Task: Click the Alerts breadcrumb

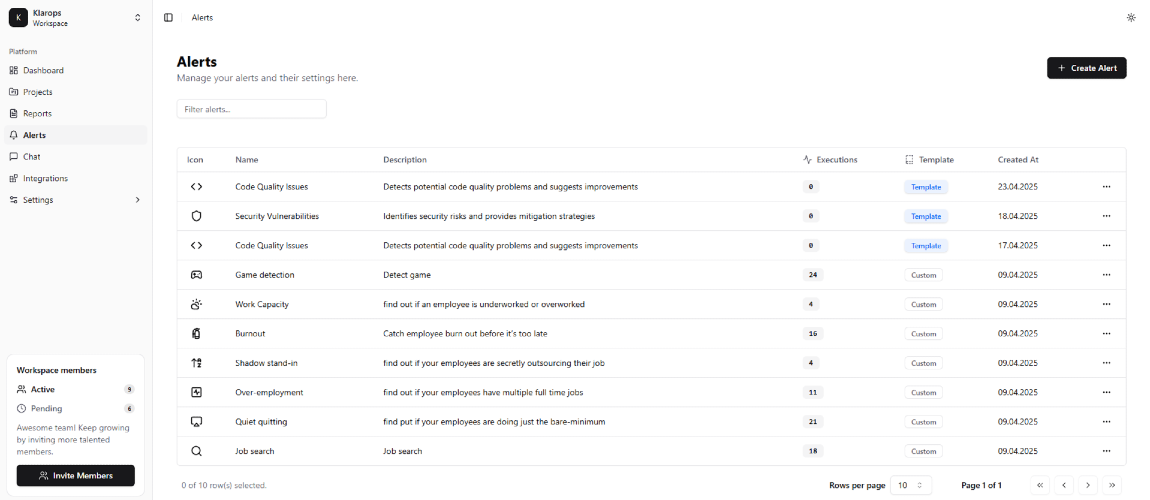Action: pos(202,18)
